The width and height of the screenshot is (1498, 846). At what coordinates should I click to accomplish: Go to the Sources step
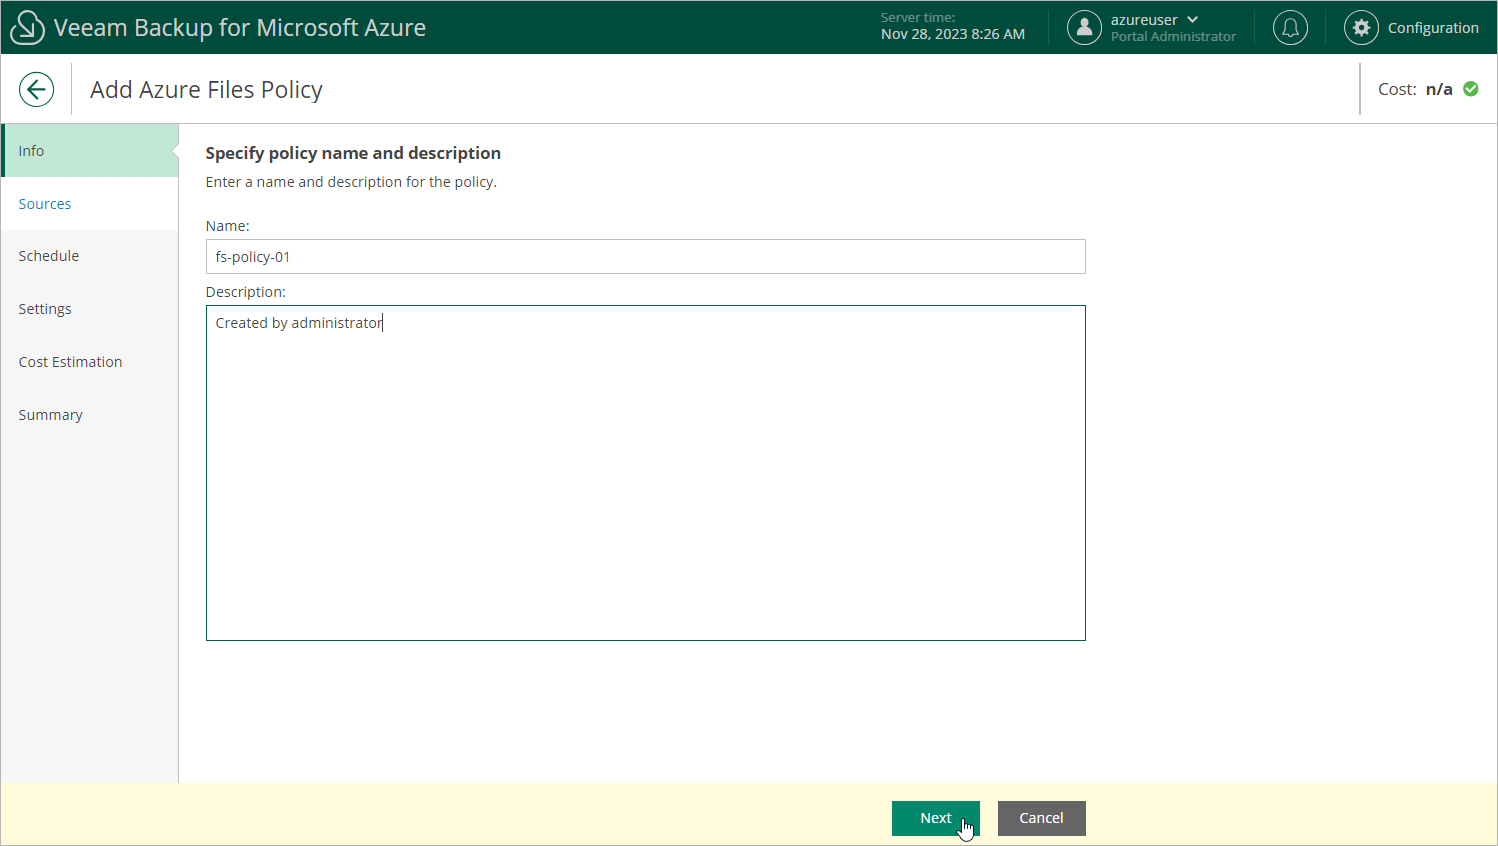point(90,204)
